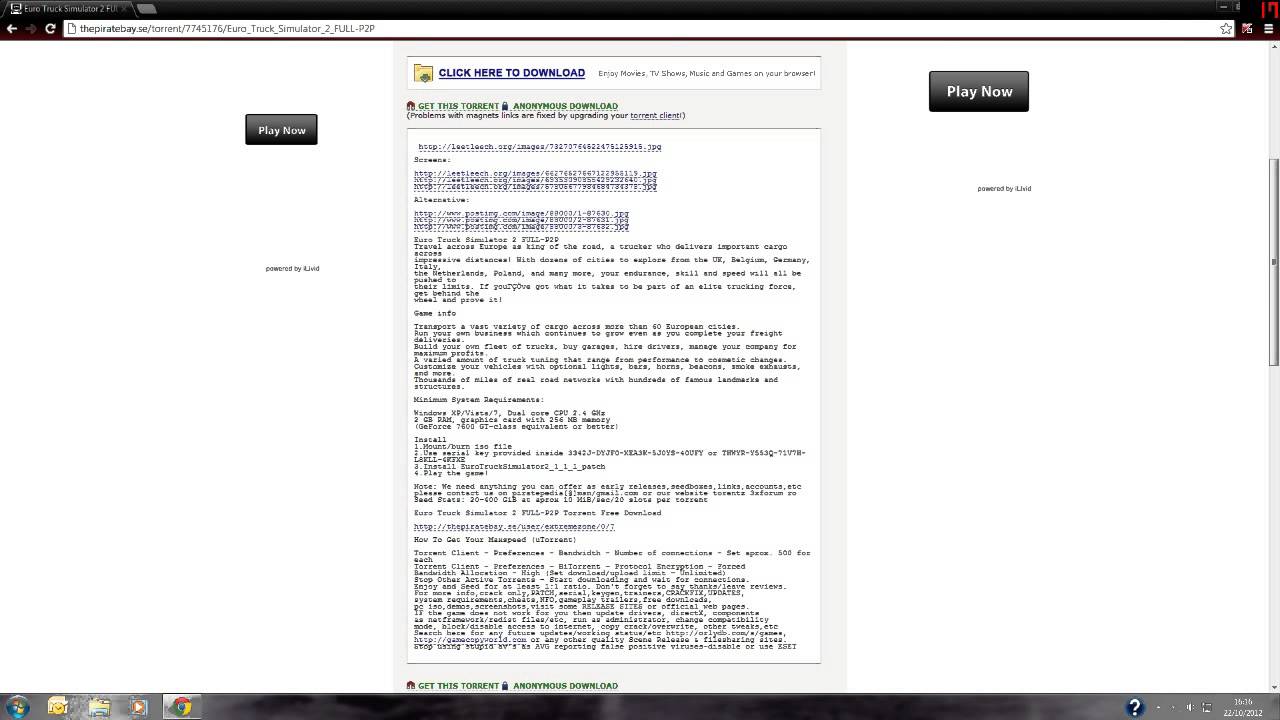1280x720 pixels.
Task: Click the top GET THIS TORRENT magnet link
Action: point(458,106)
